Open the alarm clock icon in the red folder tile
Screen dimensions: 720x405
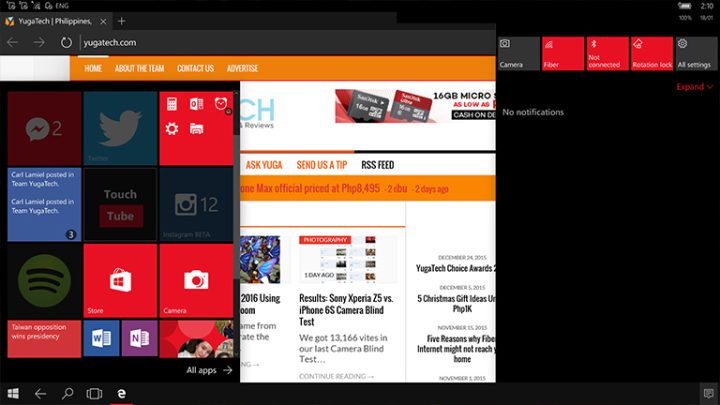pos(221,104)
